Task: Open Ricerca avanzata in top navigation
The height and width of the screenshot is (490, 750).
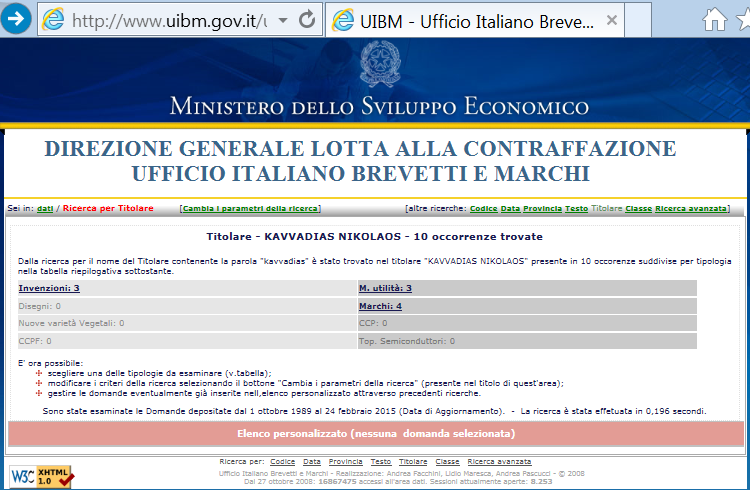Action: (x=691, y=209)
